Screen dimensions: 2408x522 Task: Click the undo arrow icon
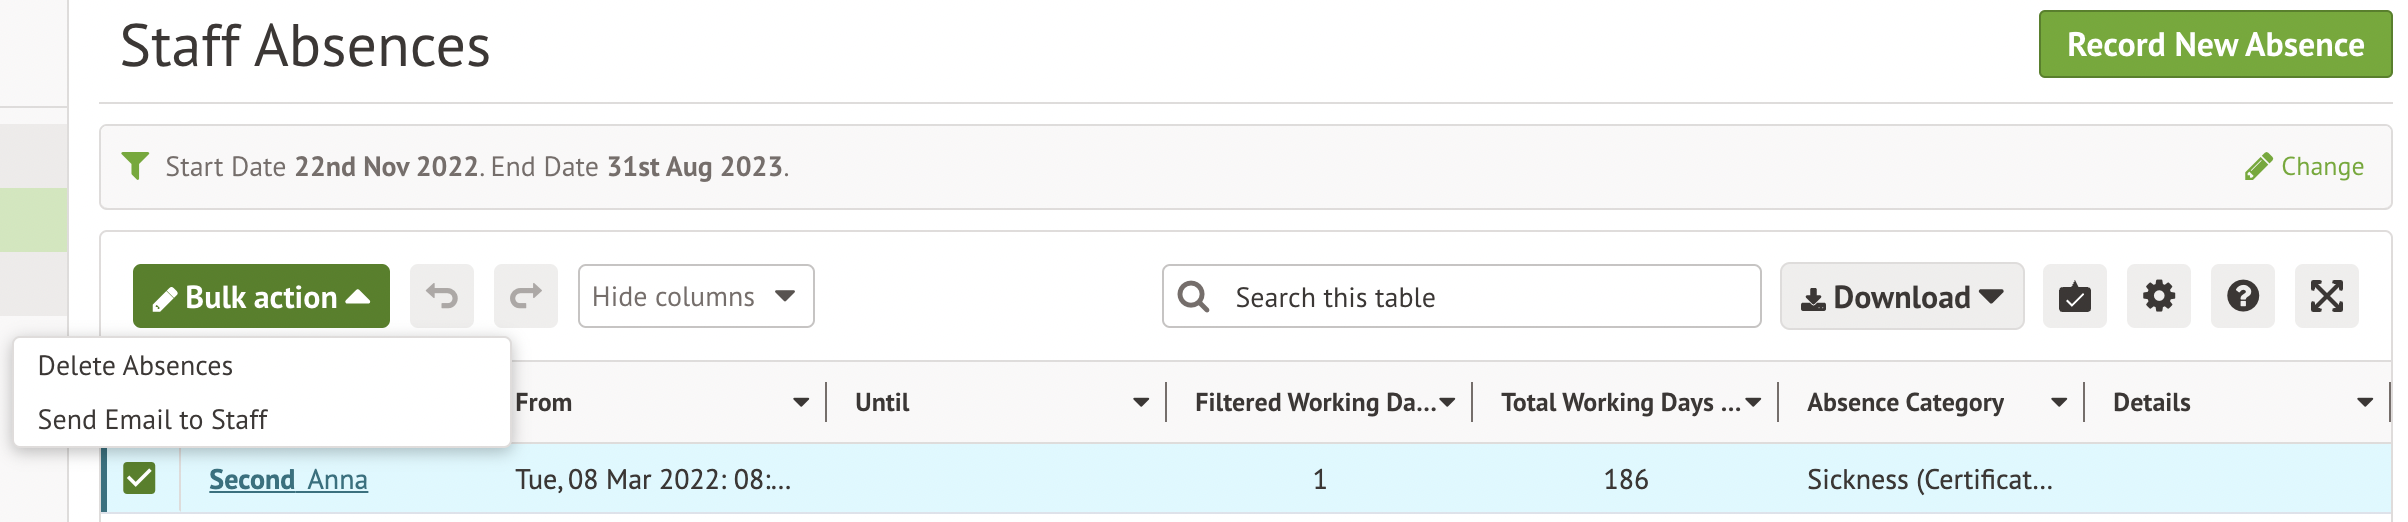[442, 296]
